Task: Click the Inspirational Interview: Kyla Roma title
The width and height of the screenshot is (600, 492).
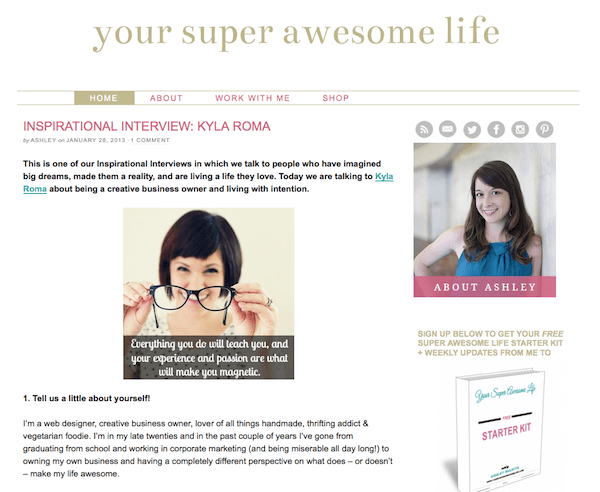Action: coord(147,126)
